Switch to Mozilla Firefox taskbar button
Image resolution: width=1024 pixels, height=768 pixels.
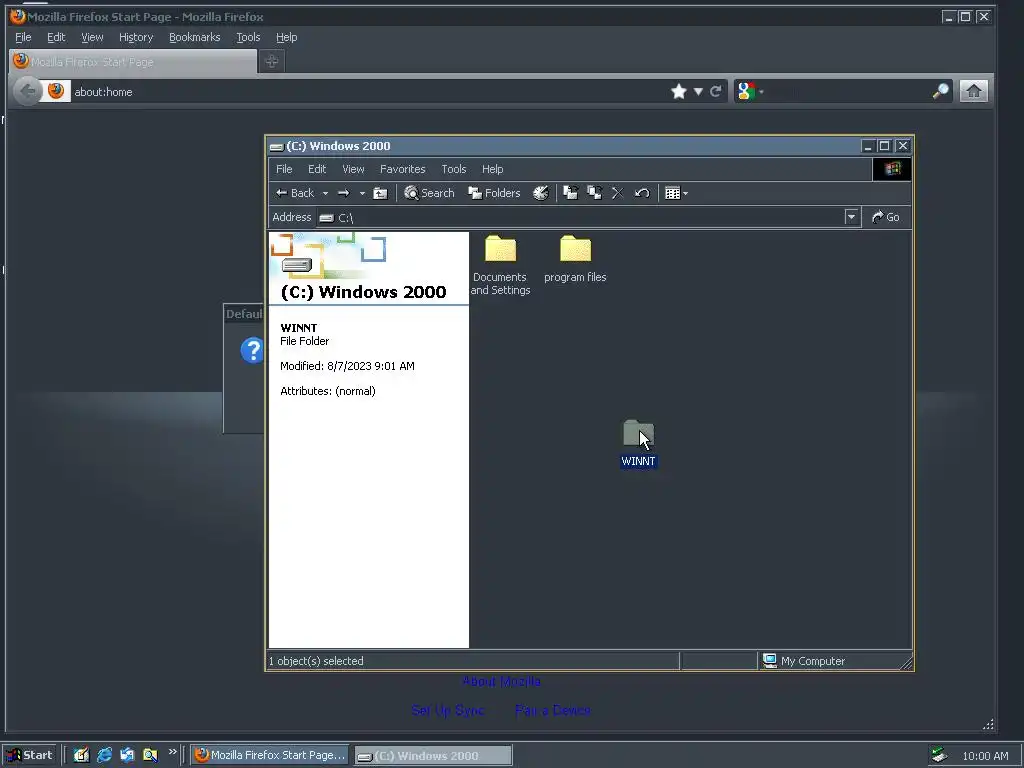click(x=270, y=756)
